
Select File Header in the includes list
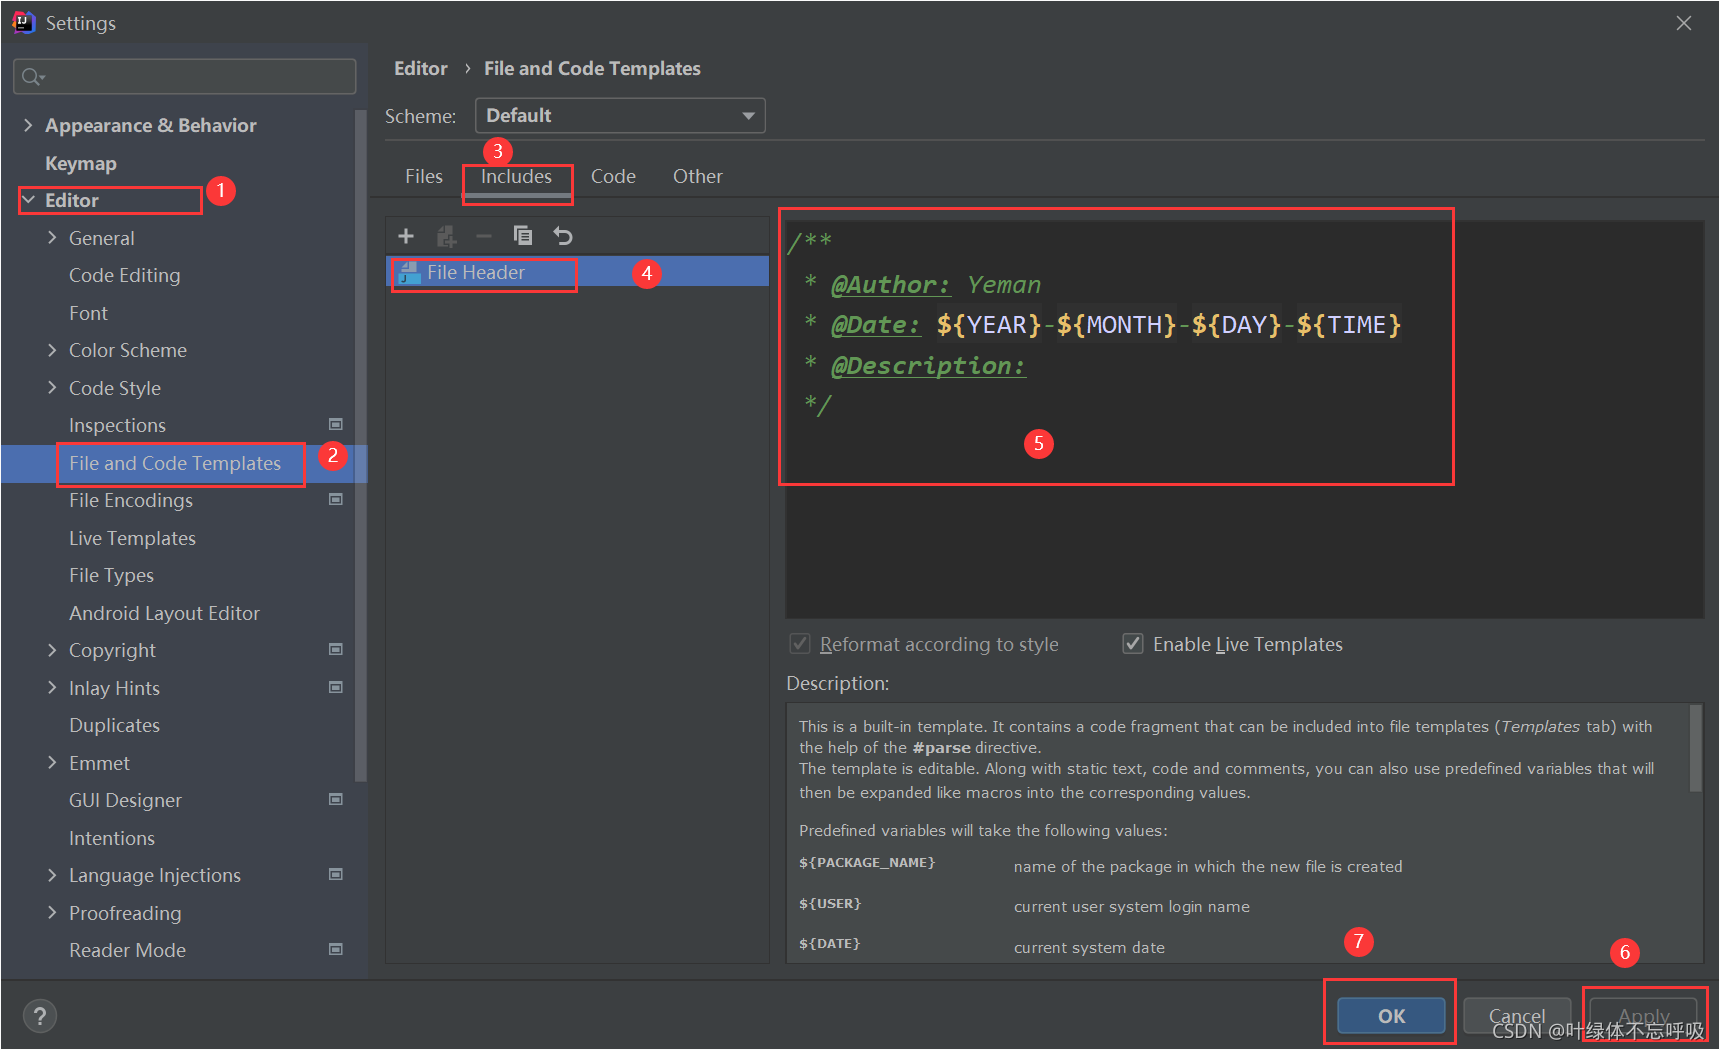click(x=578, y=272)
